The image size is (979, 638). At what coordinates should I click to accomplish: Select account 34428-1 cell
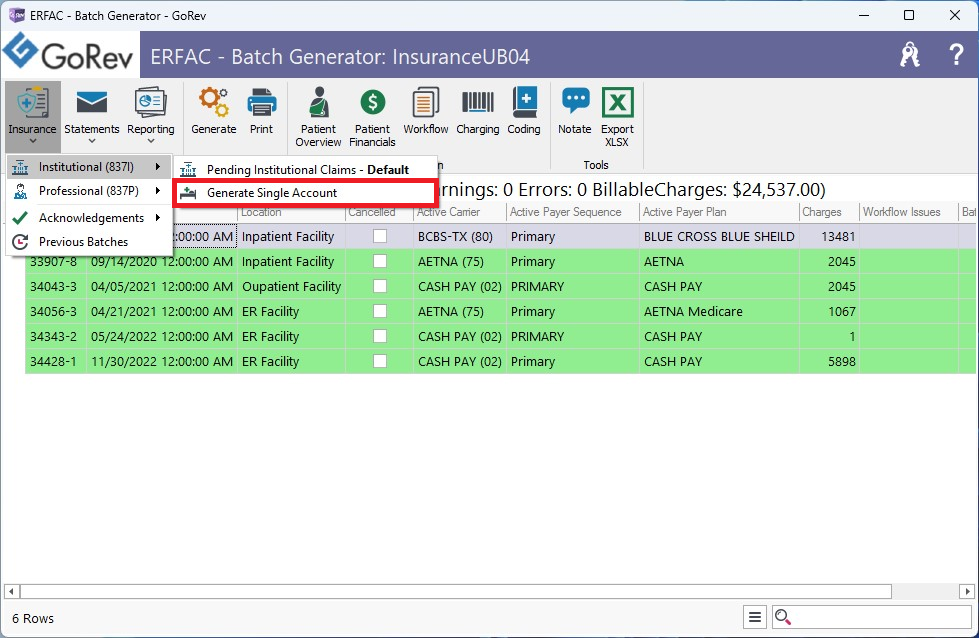tap(54, 361)
